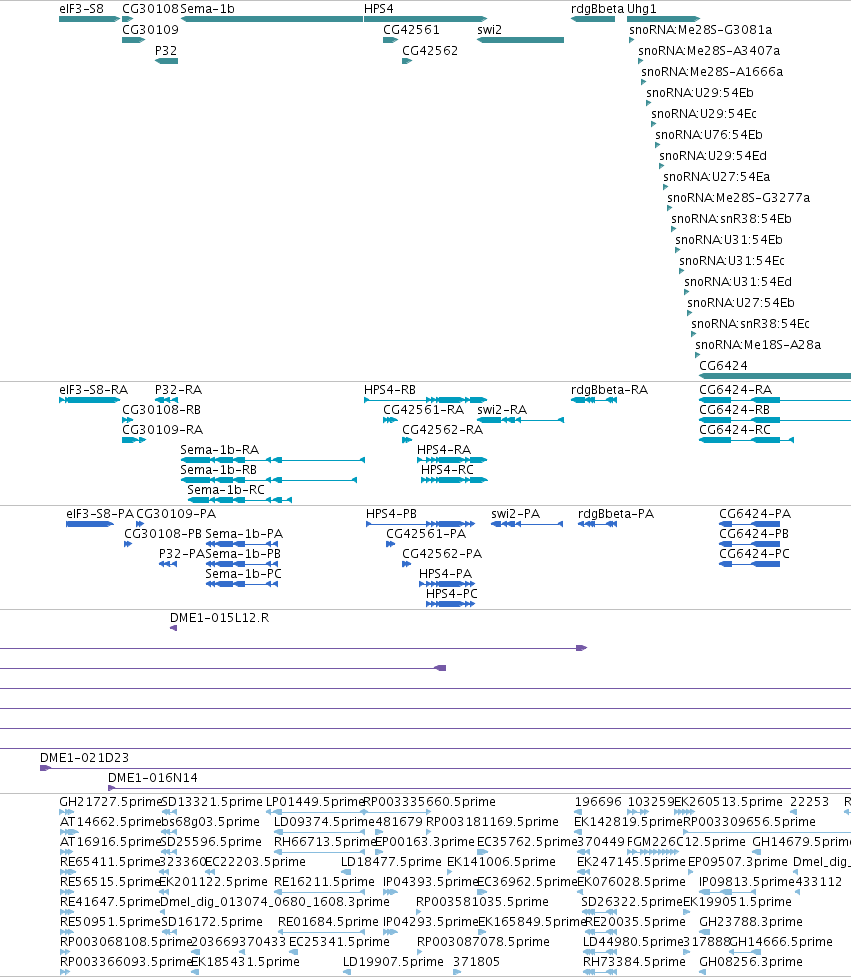851x977 pixels.
Task: Open the HPS4-PB CDS label
Action: pyautogui.click(x=391, y=514)
